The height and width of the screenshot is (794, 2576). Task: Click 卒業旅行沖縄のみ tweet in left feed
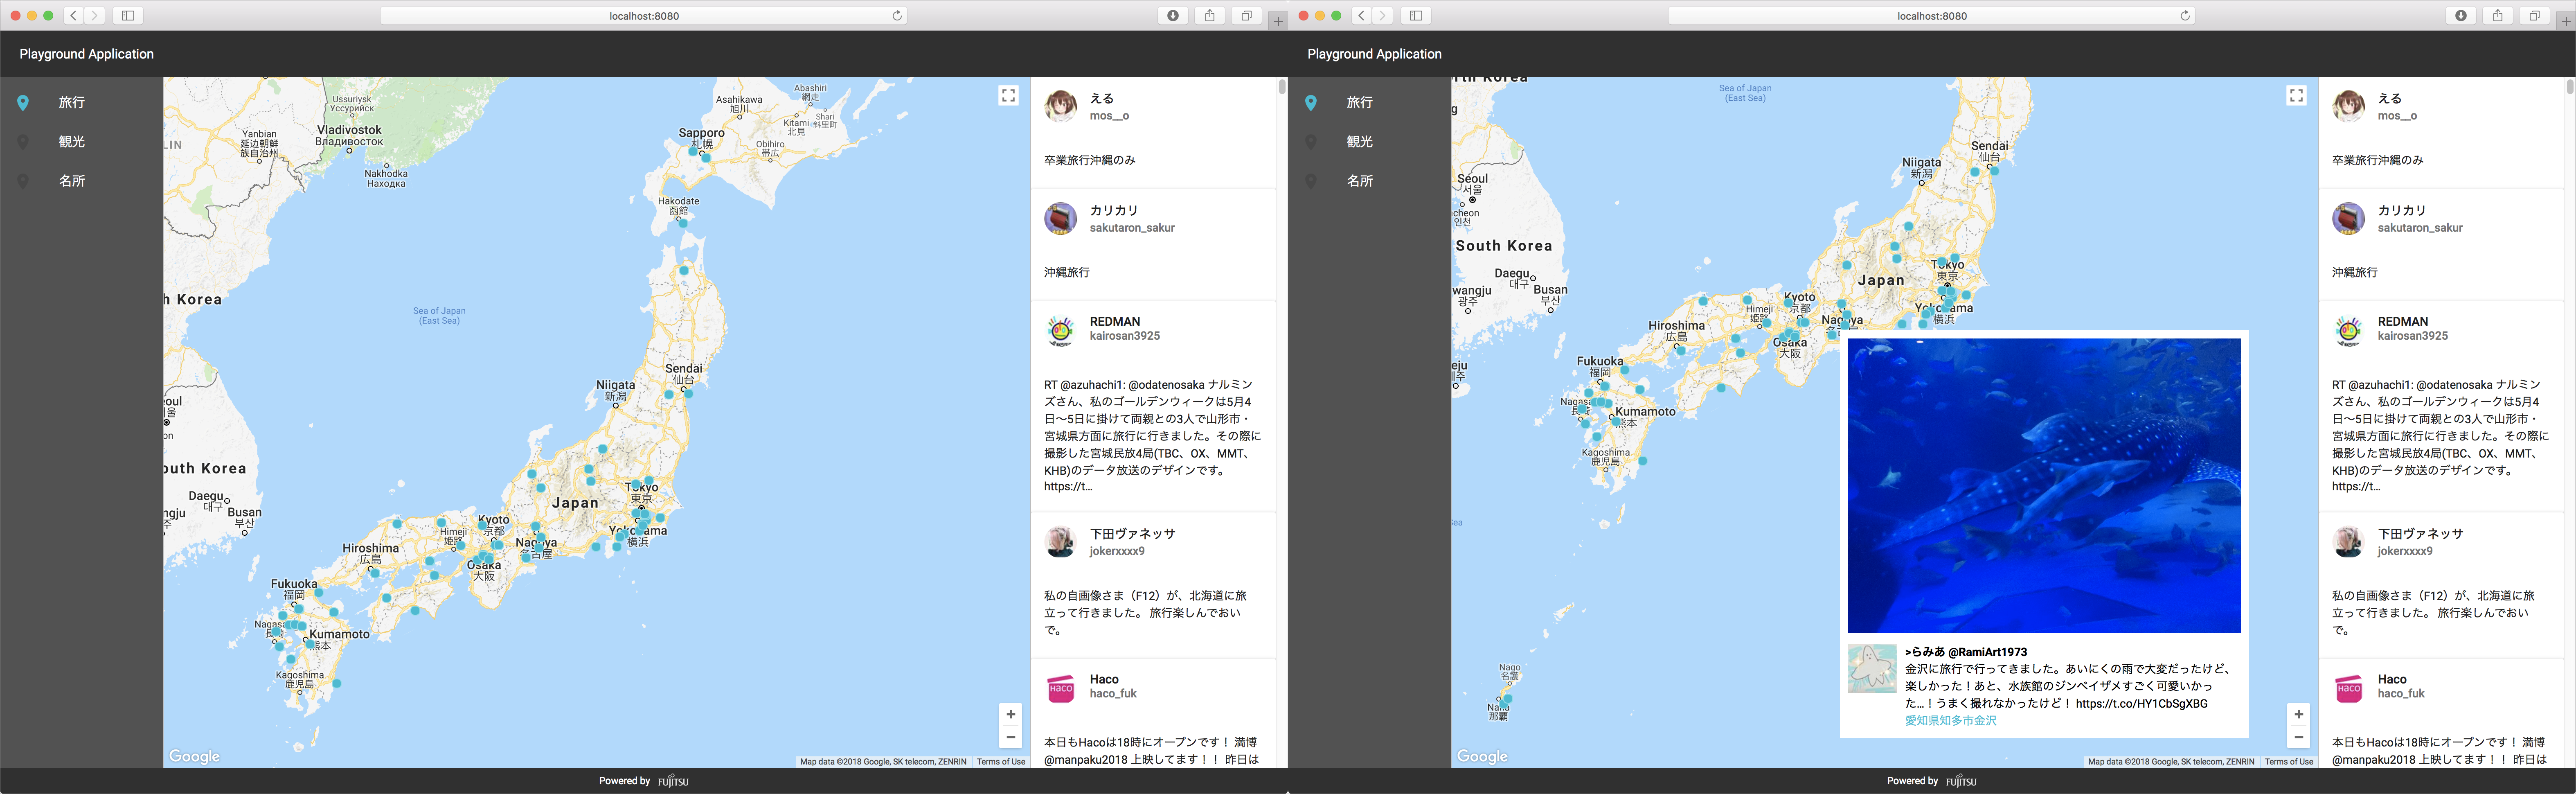(x=1090, y=160)
